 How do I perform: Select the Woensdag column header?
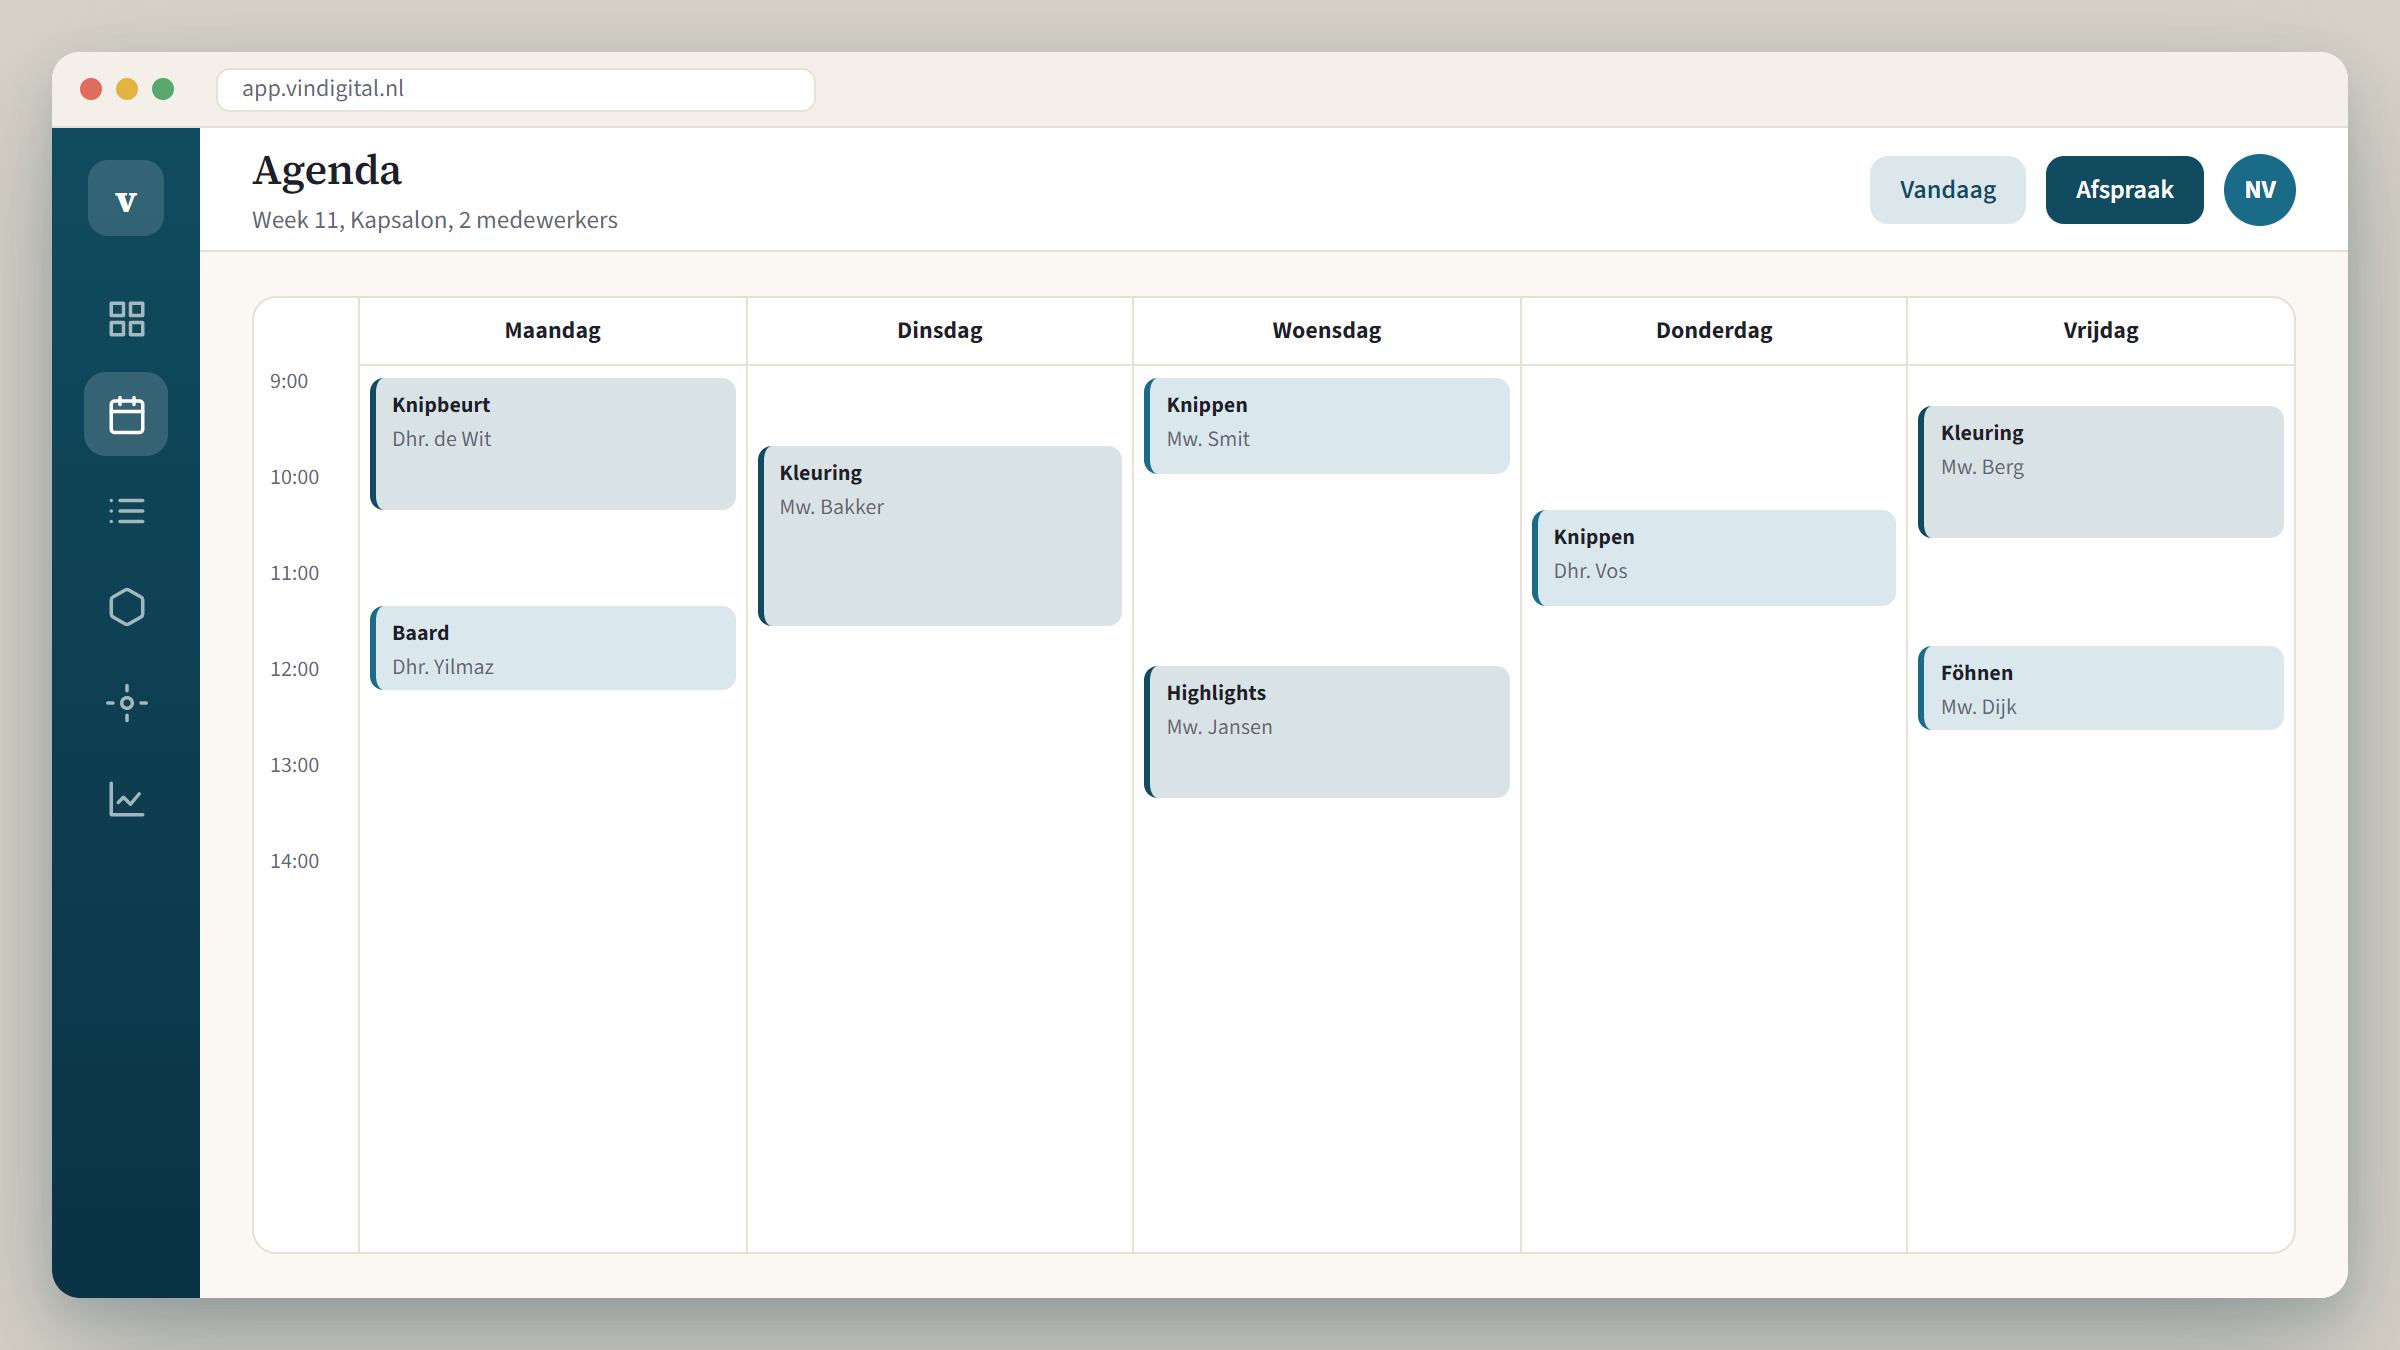tap(1327, 330)
